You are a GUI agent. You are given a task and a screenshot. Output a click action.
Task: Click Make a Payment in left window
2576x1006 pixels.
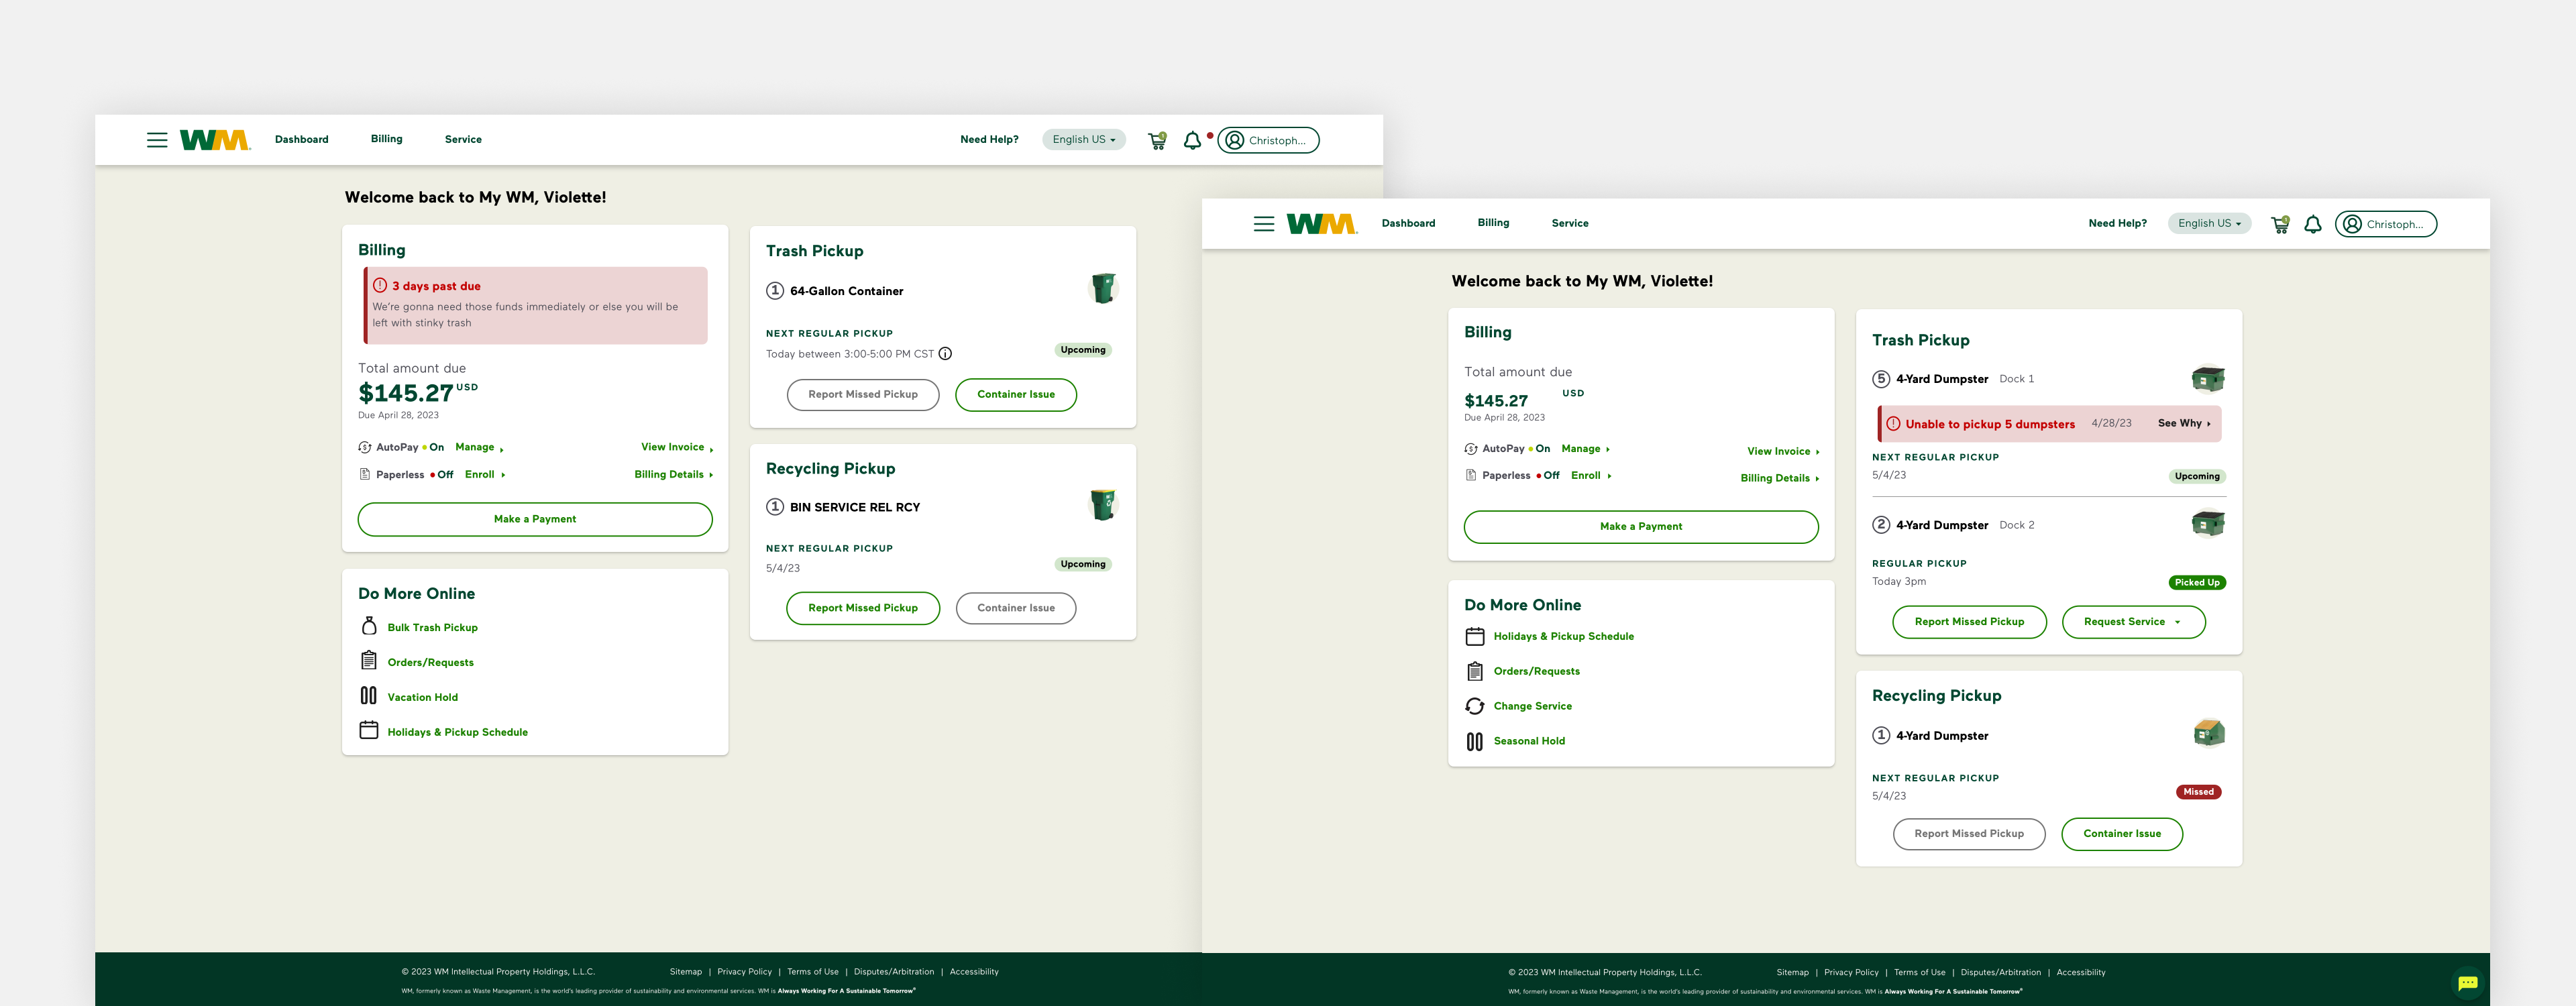tap(535, 519)
